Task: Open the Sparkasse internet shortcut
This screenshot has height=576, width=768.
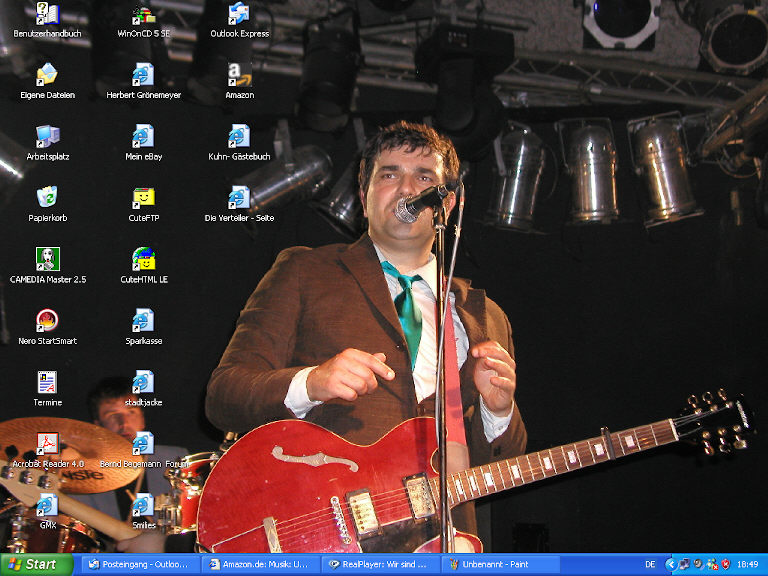Action: 143,321
